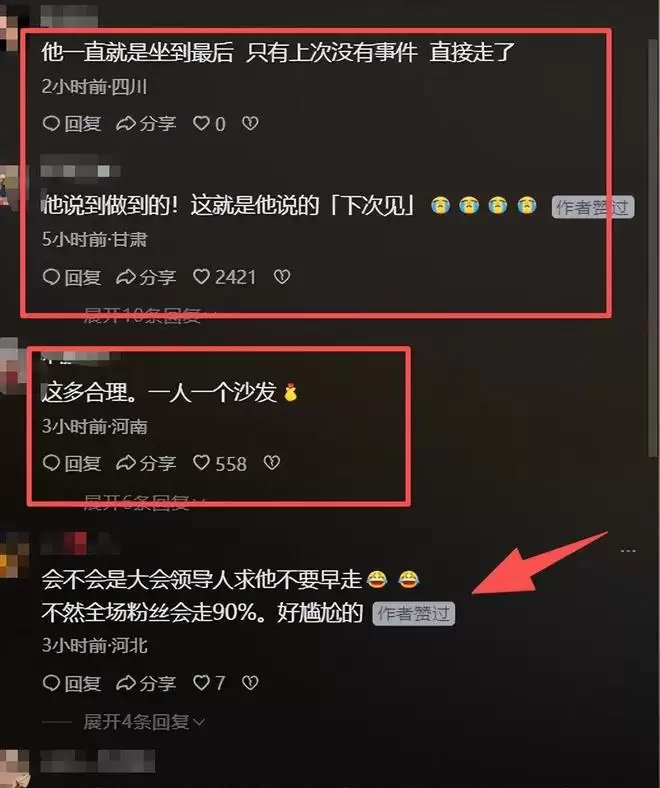Share the 一人一个沙发 comment
Viewport: 660px width, 788px height.
tap(146, 463)
